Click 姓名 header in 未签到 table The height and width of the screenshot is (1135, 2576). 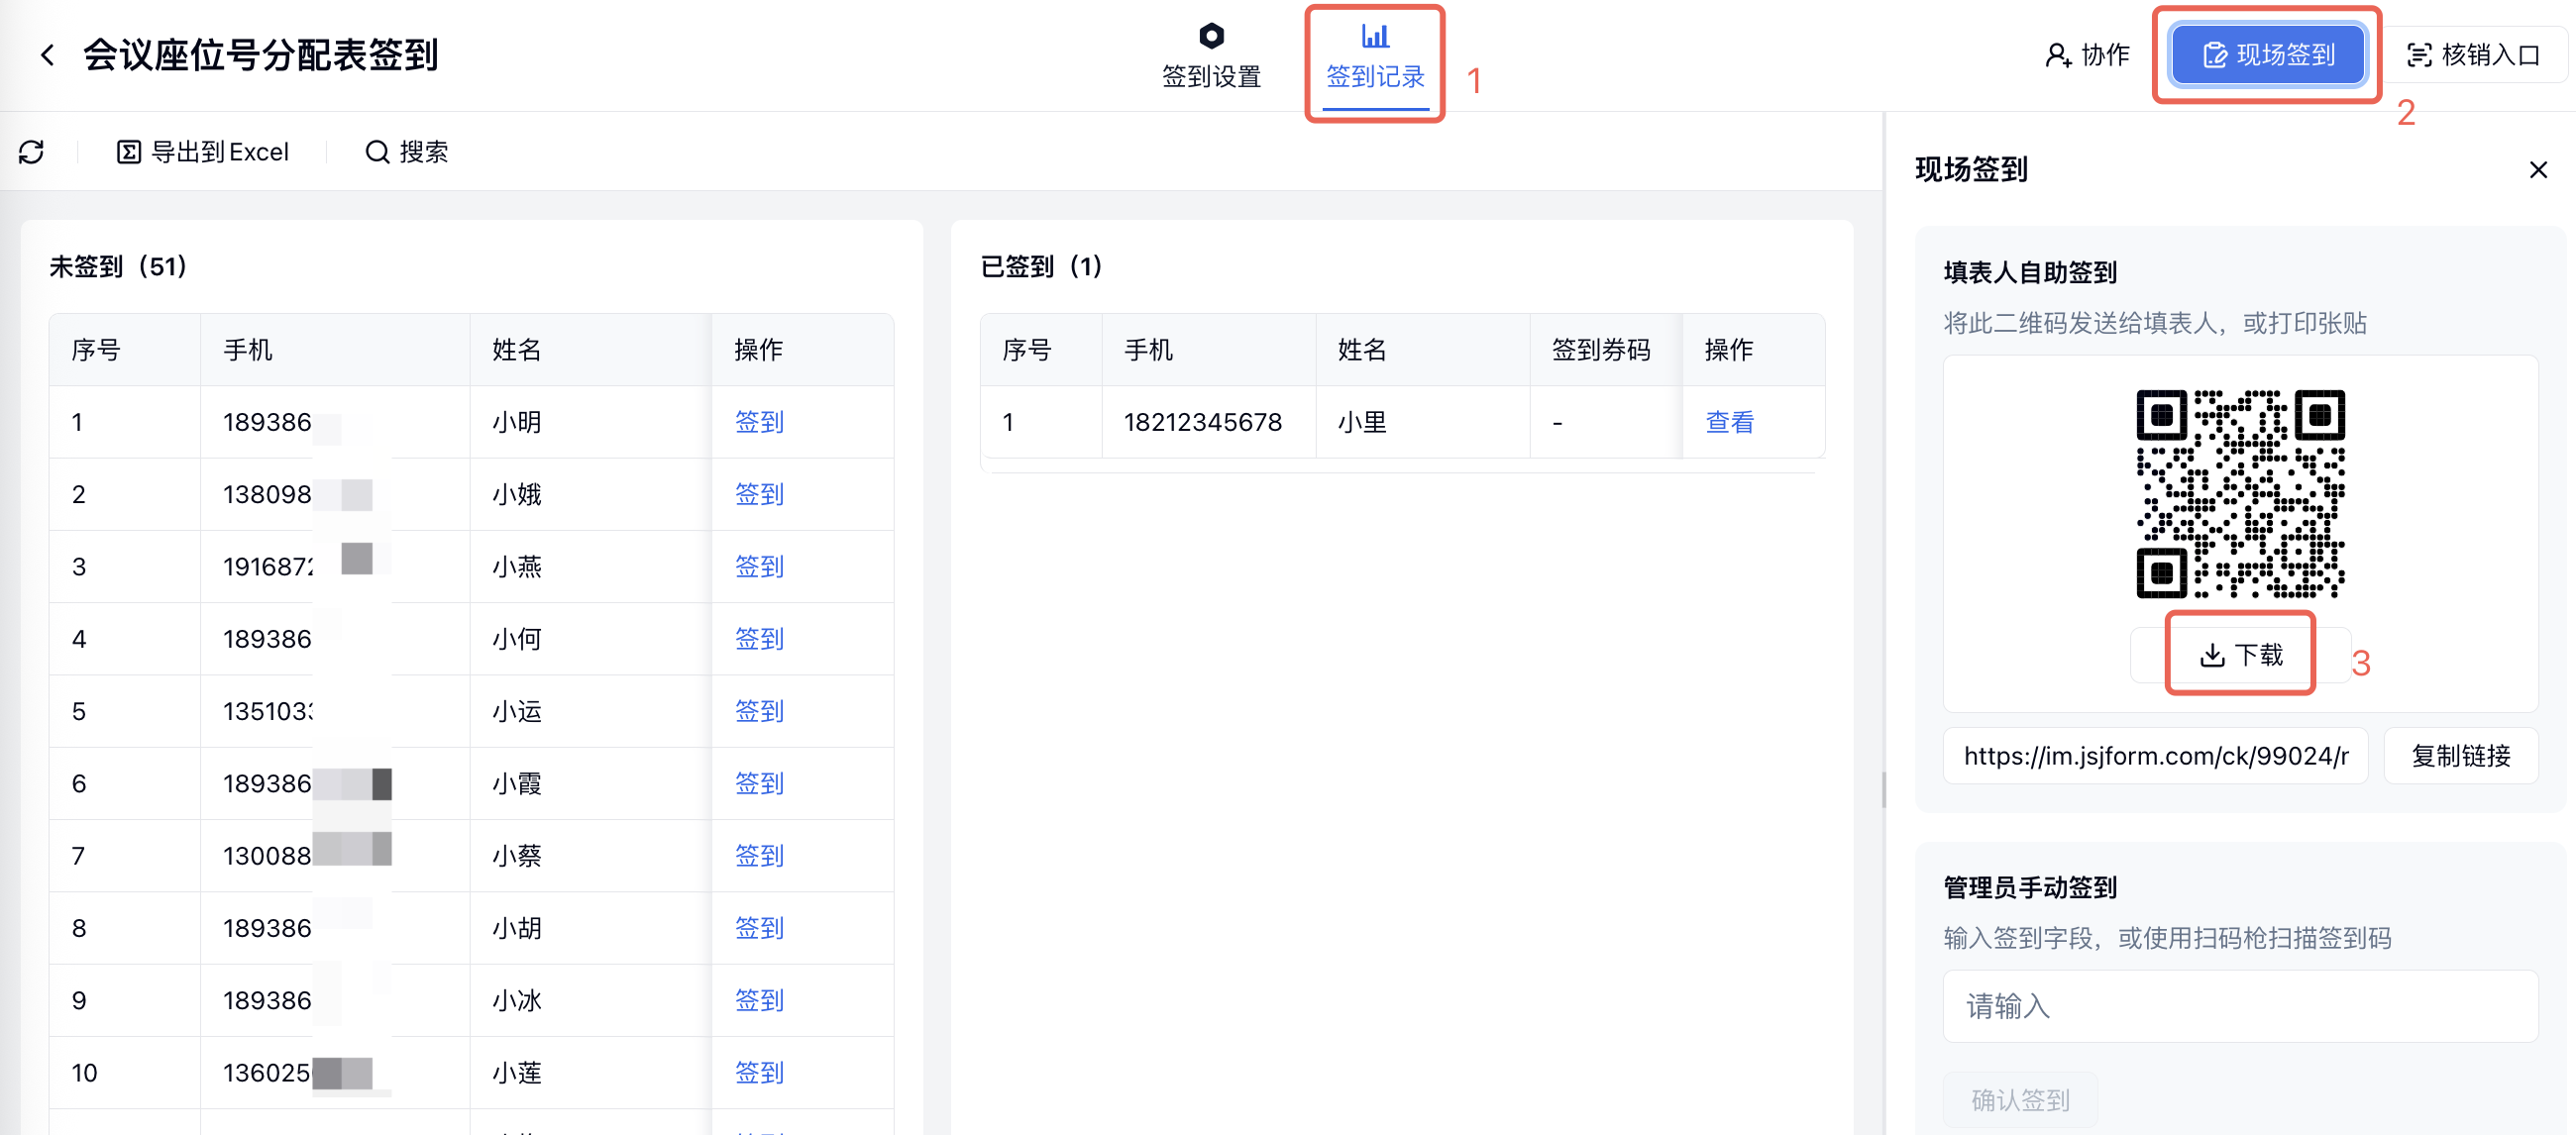coord(516,350)
